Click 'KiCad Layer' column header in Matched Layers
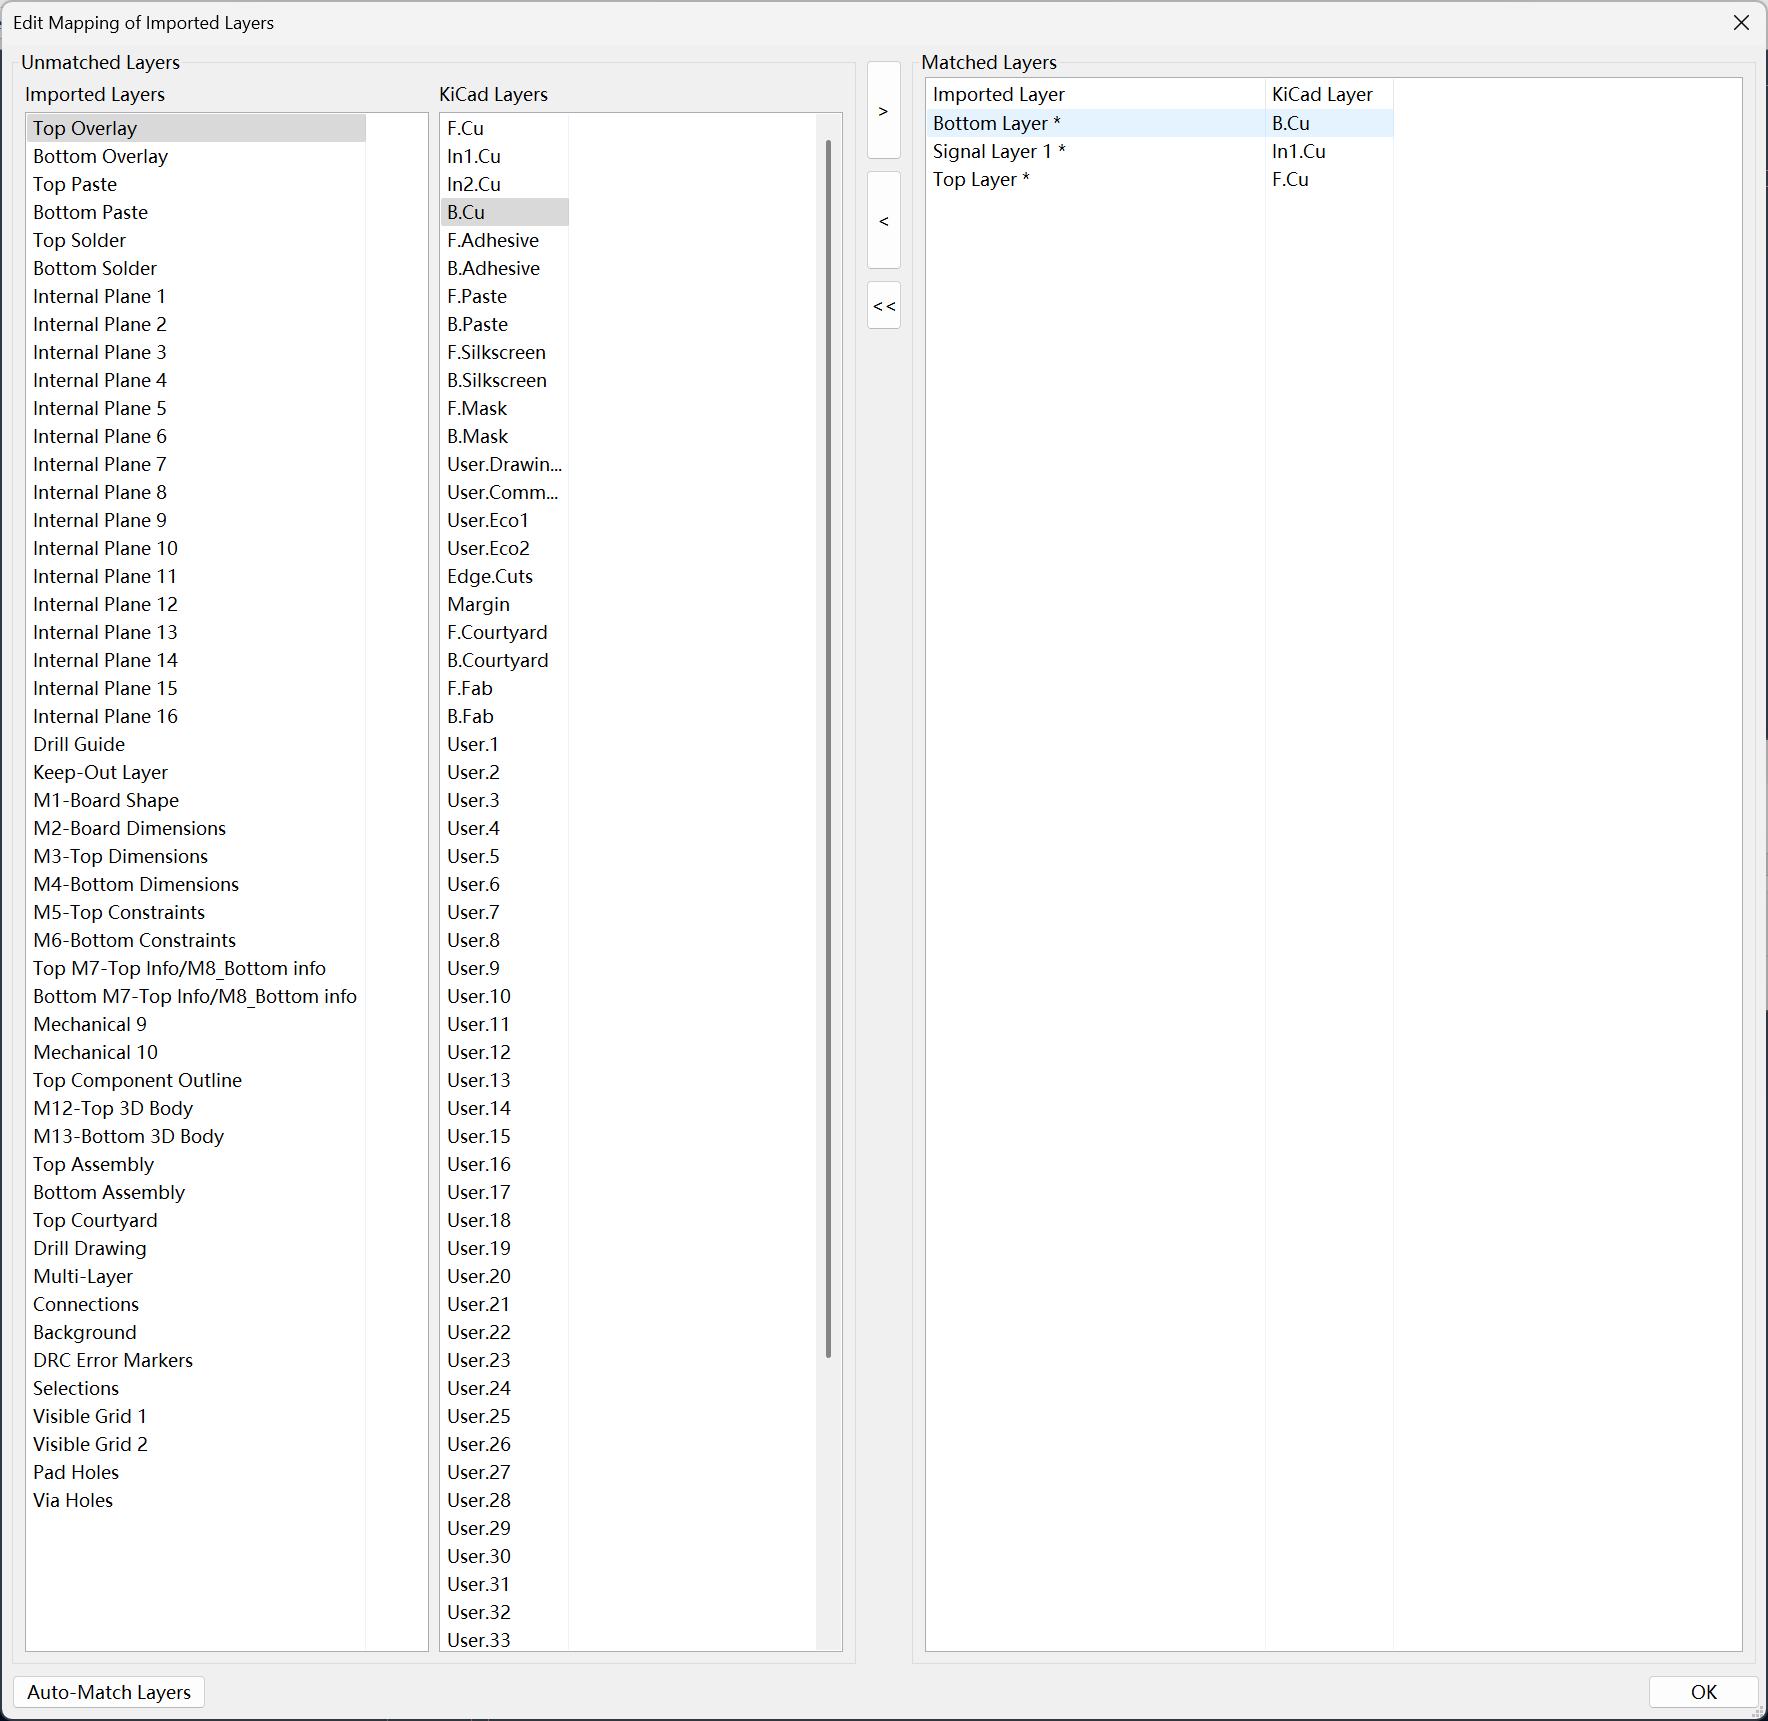 [1329, 94]
